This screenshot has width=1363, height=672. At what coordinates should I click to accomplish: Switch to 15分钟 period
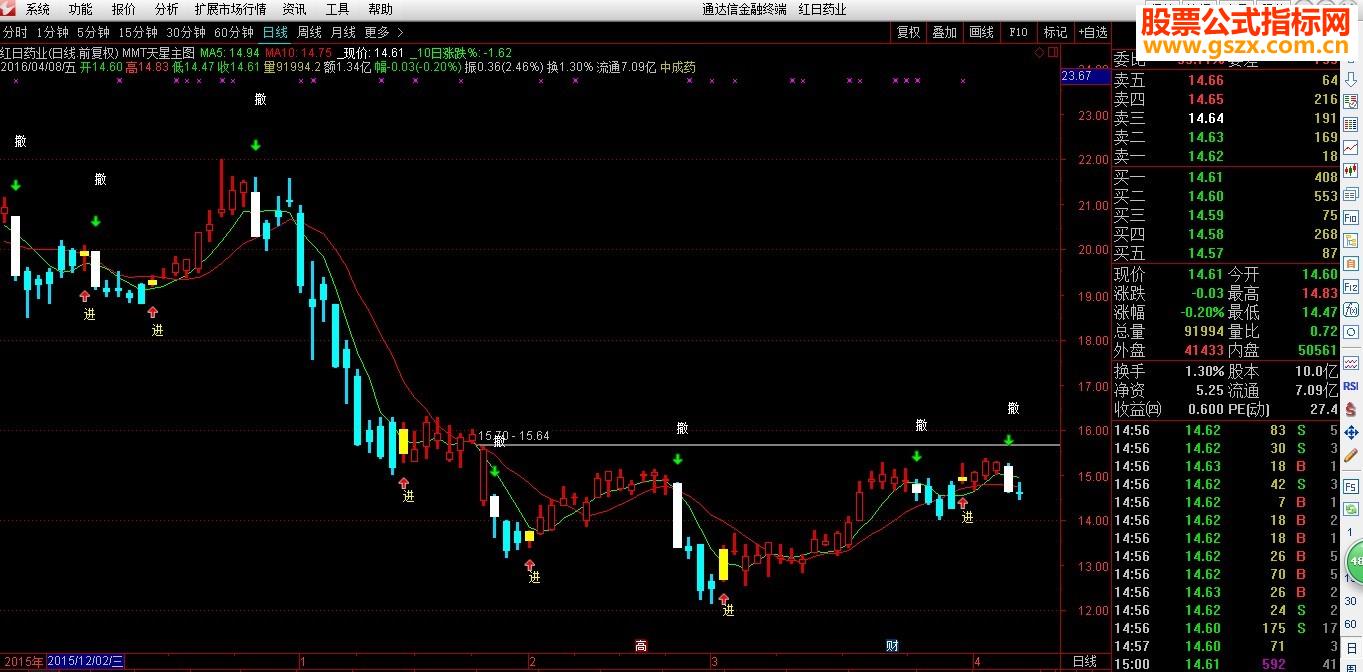point(138,32)
